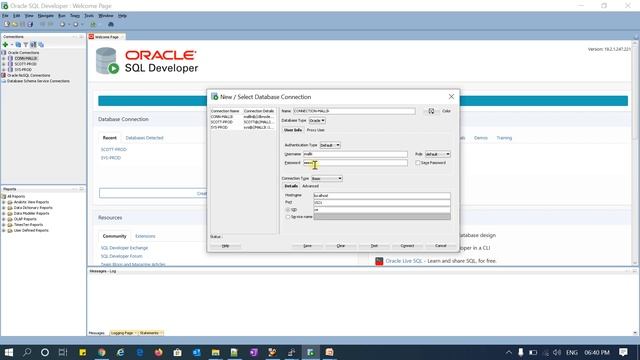
Task: Open the Action Center notification icon
Action: pos(623,352)
